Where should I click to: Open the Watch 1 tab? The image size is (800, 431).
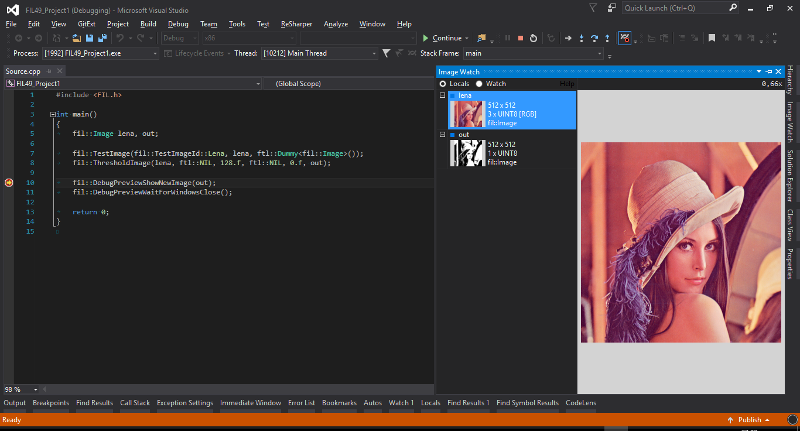[x=401, y=403]
